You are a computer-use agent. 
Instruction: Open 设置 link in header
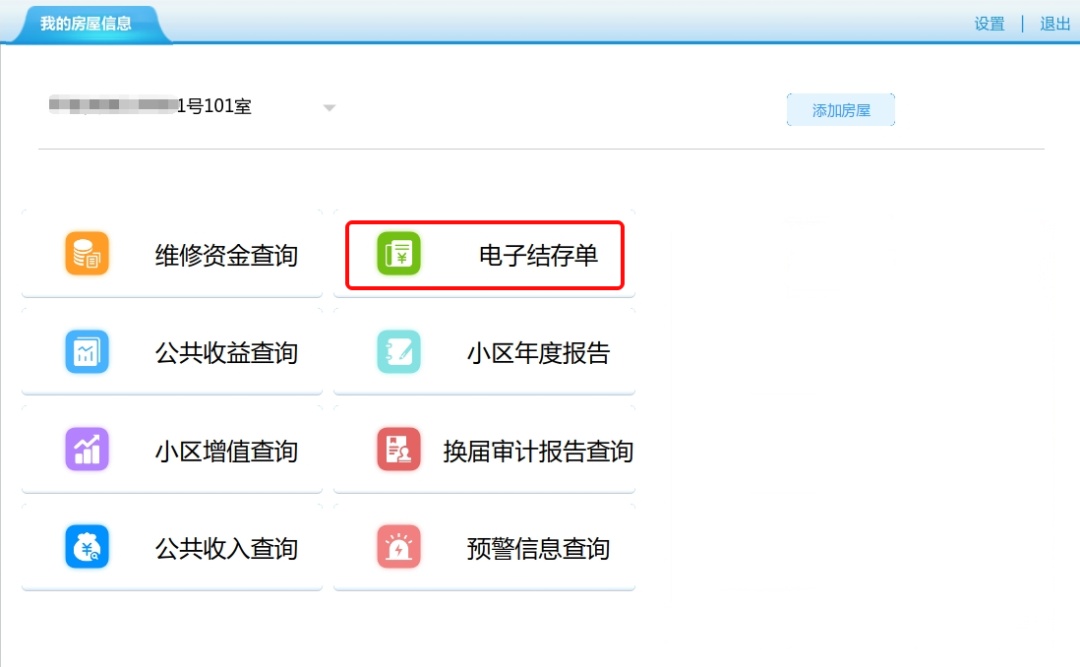pos(989,24)
